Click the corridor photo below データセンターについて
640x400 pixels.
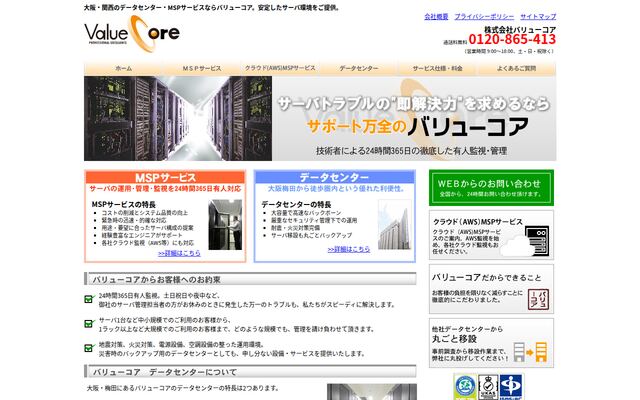[x=372, y=392]
